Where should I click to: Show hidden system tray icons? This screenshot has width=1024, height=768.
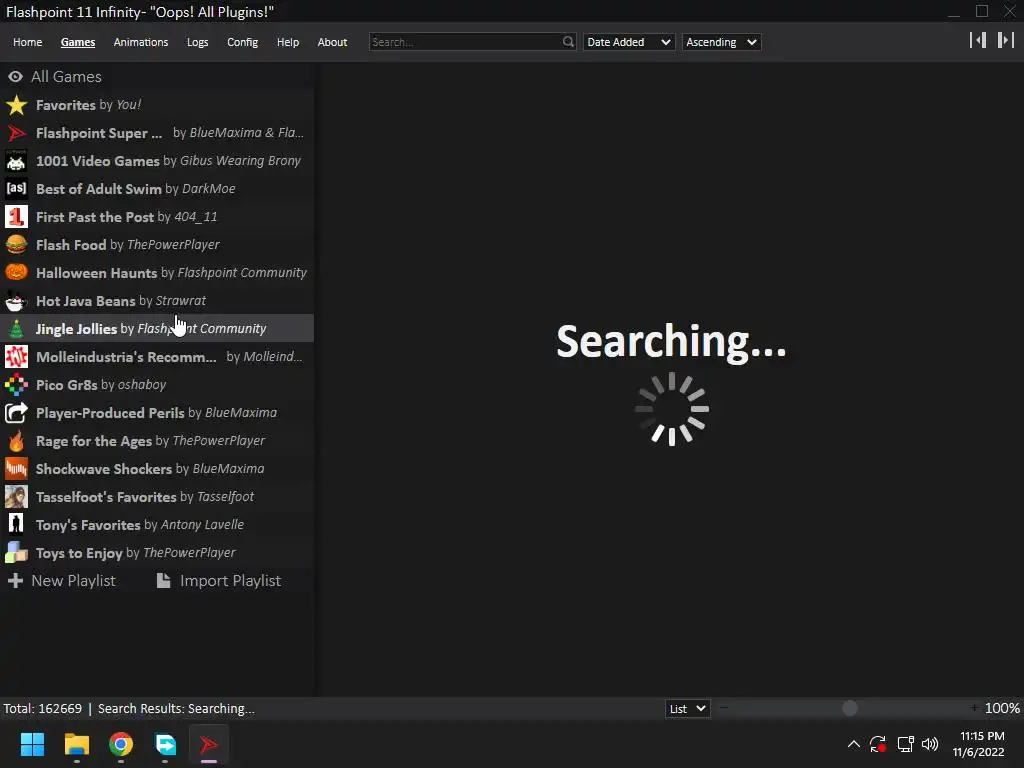(854, 744)
